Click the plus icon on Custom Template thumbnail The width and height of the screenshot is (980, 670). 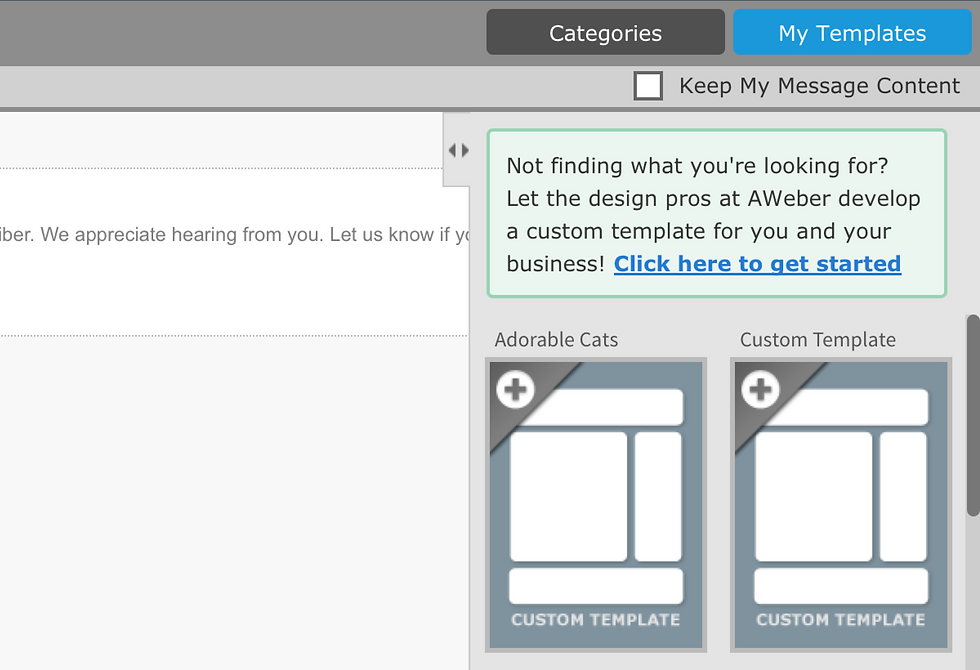[761, 389]
